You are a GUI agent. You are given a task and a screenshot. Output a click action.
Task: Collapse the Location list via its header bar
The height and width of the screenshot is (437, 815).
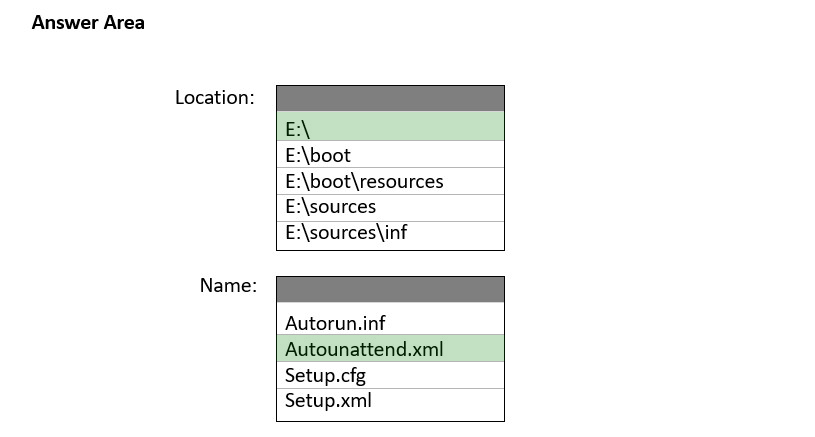(390, 99)
